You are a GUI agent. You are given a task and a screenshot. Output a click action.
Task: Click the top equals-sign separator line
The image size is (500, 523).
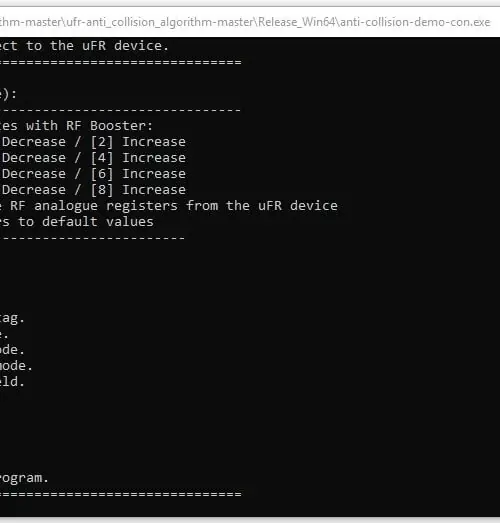(x=121, y=62)
